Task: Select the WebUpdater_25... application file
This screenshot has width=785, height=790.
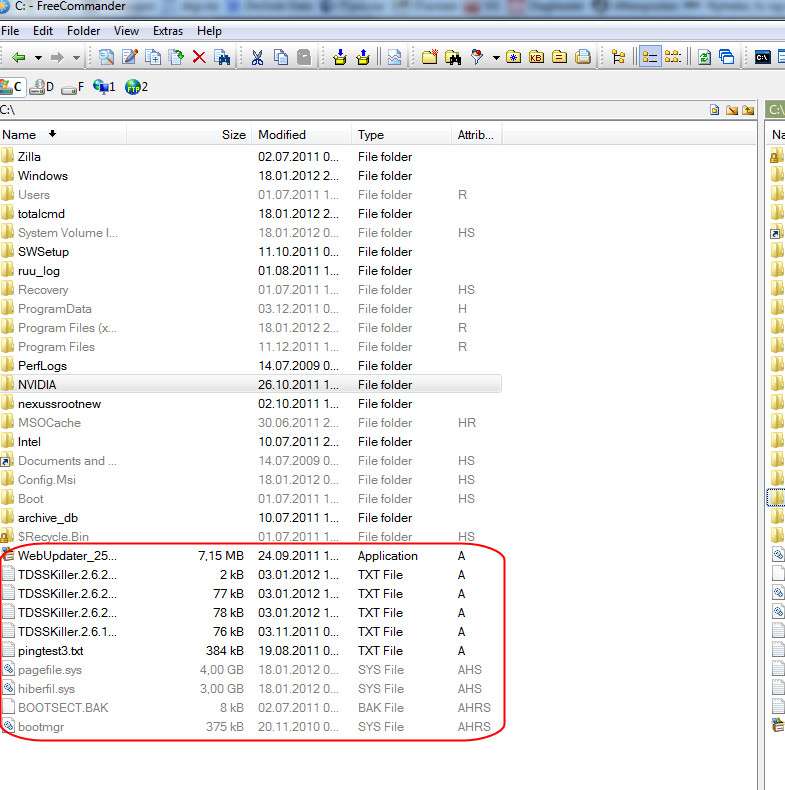Action: click(x=67, y=556)
